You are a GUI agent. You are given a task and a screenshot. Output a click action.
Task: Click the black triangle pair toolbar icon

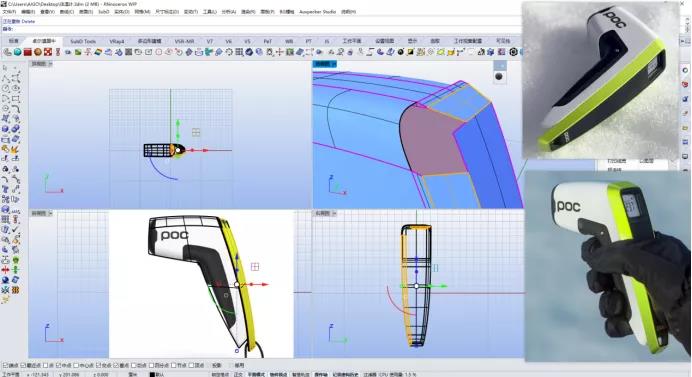click(x=481, y=52)
